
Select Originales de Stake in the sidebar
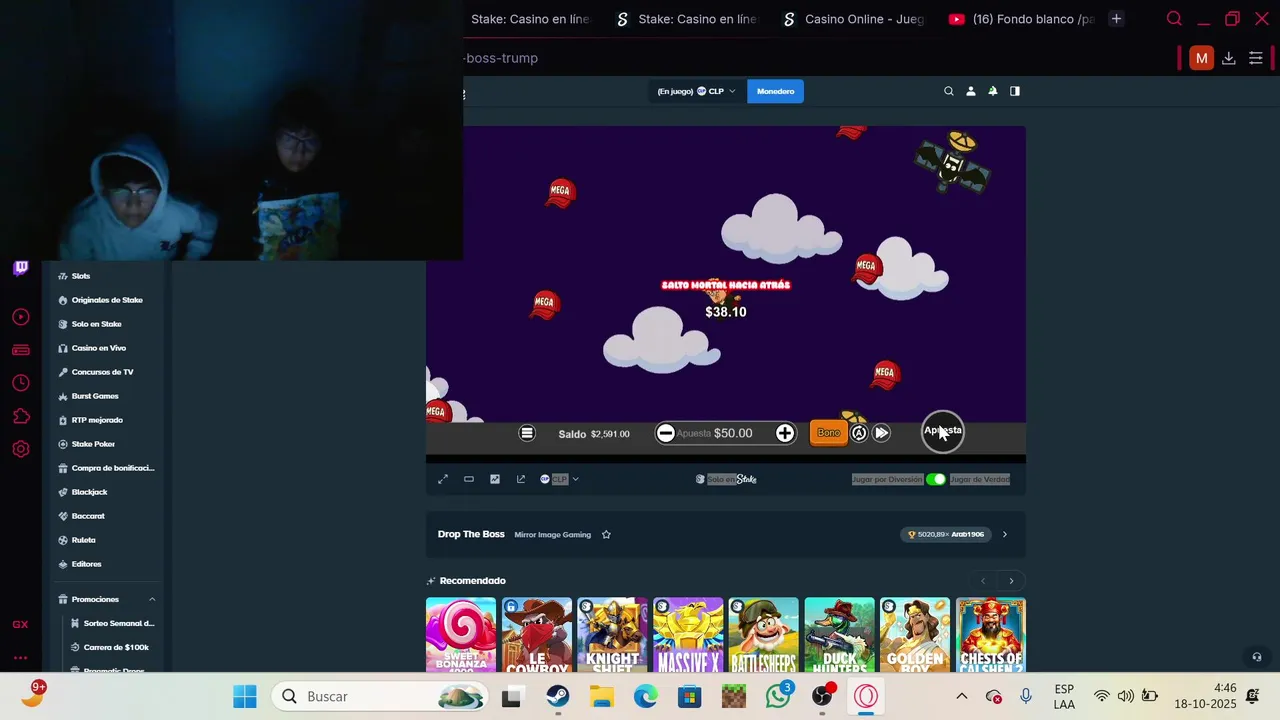coord(108,300)
